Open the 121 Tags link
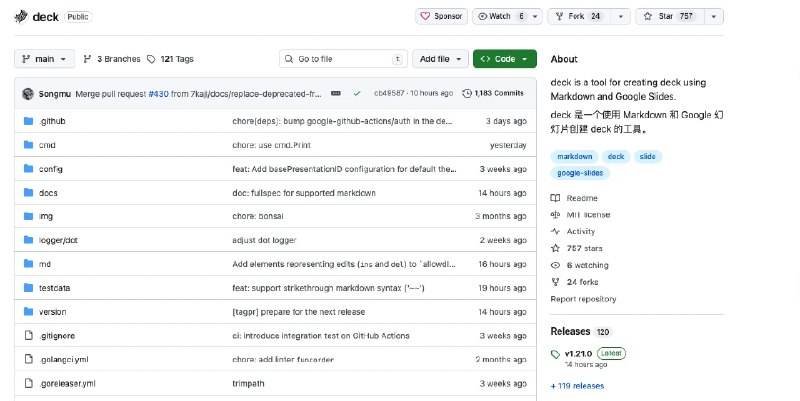800x401 pixels. (170, 59)
